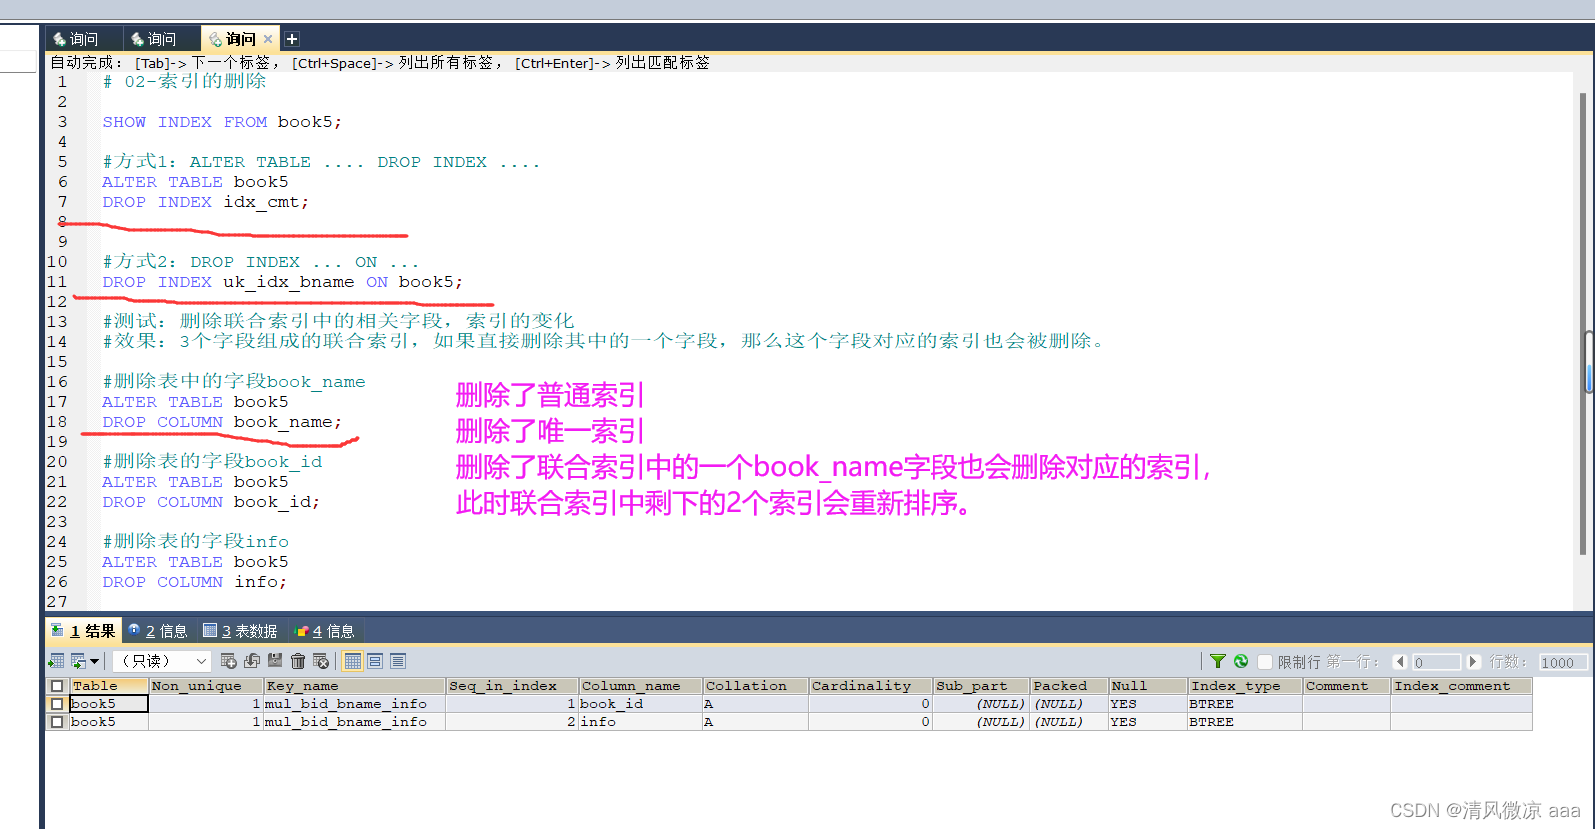Open the '(只读)' read-only mode dropdown
The image size is (1595, 829).
click(x=162, y=661)
